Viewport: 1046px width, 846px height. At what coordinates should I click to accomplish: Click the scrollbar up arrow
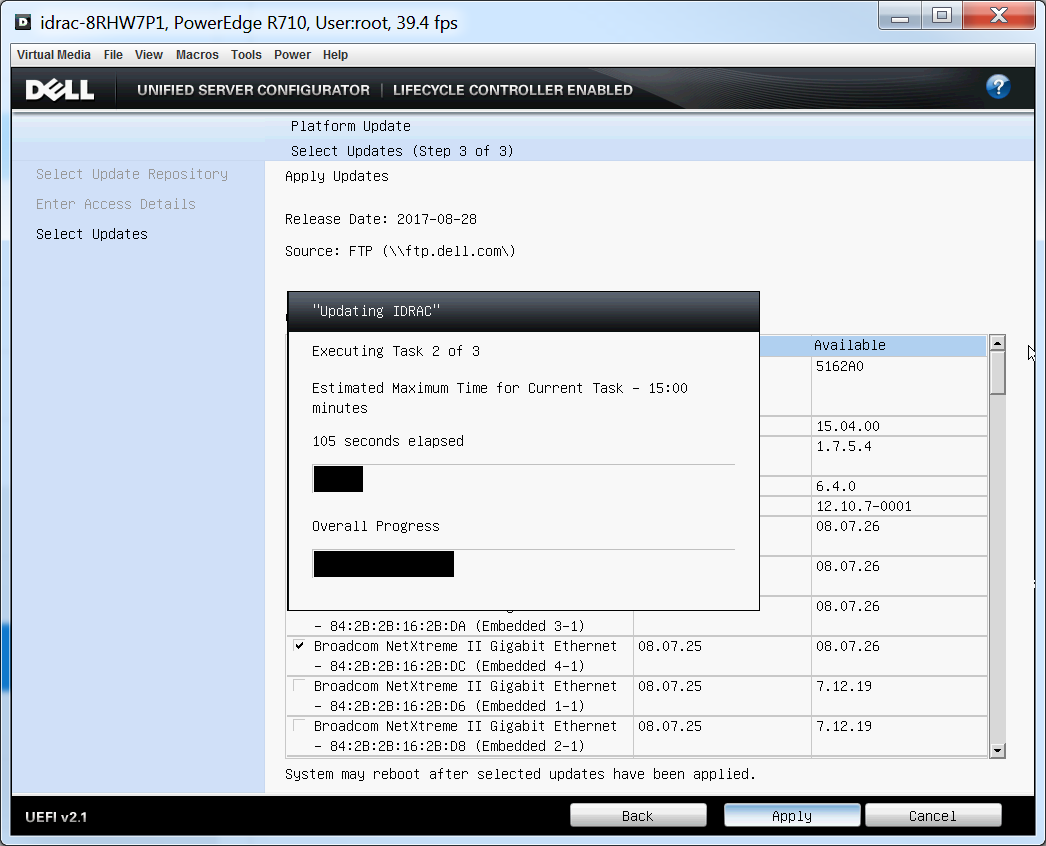tap(997, 343)
